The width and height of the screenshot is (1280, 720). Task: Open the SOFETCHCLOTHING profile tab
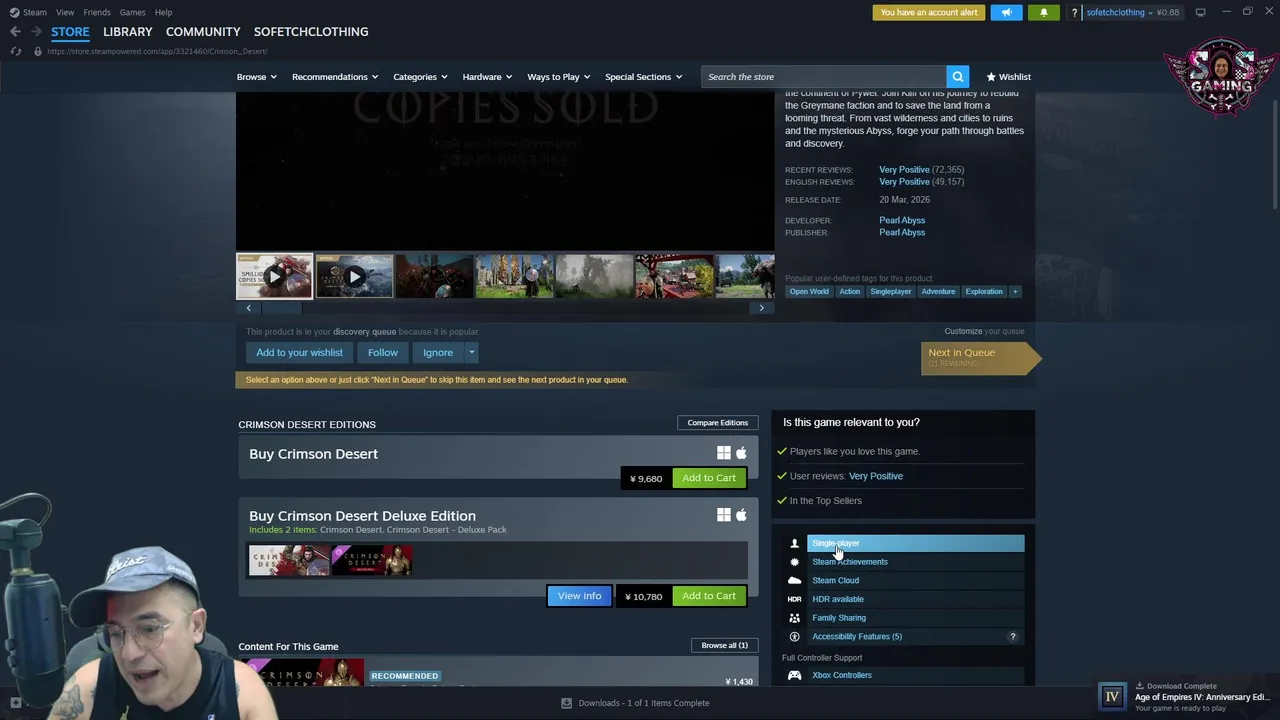click(x=311, y=32)
